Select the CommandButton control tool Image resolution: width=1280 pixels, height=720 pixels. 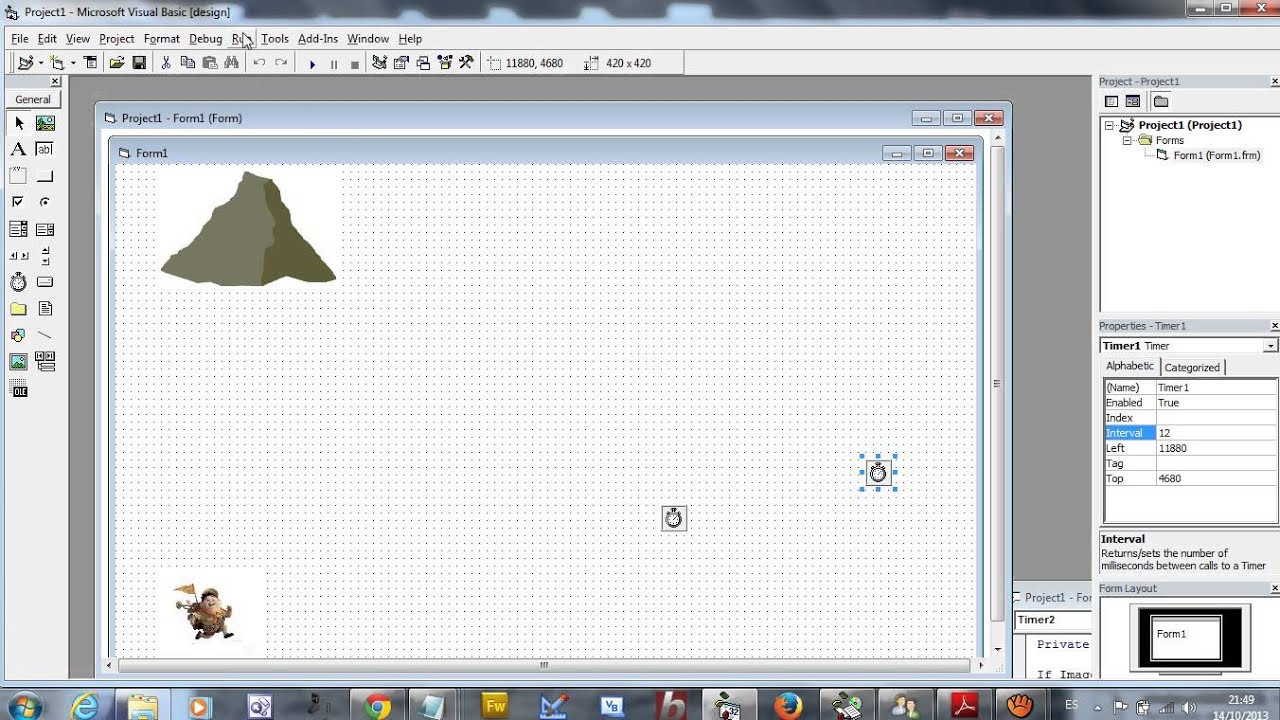[45, 176]
